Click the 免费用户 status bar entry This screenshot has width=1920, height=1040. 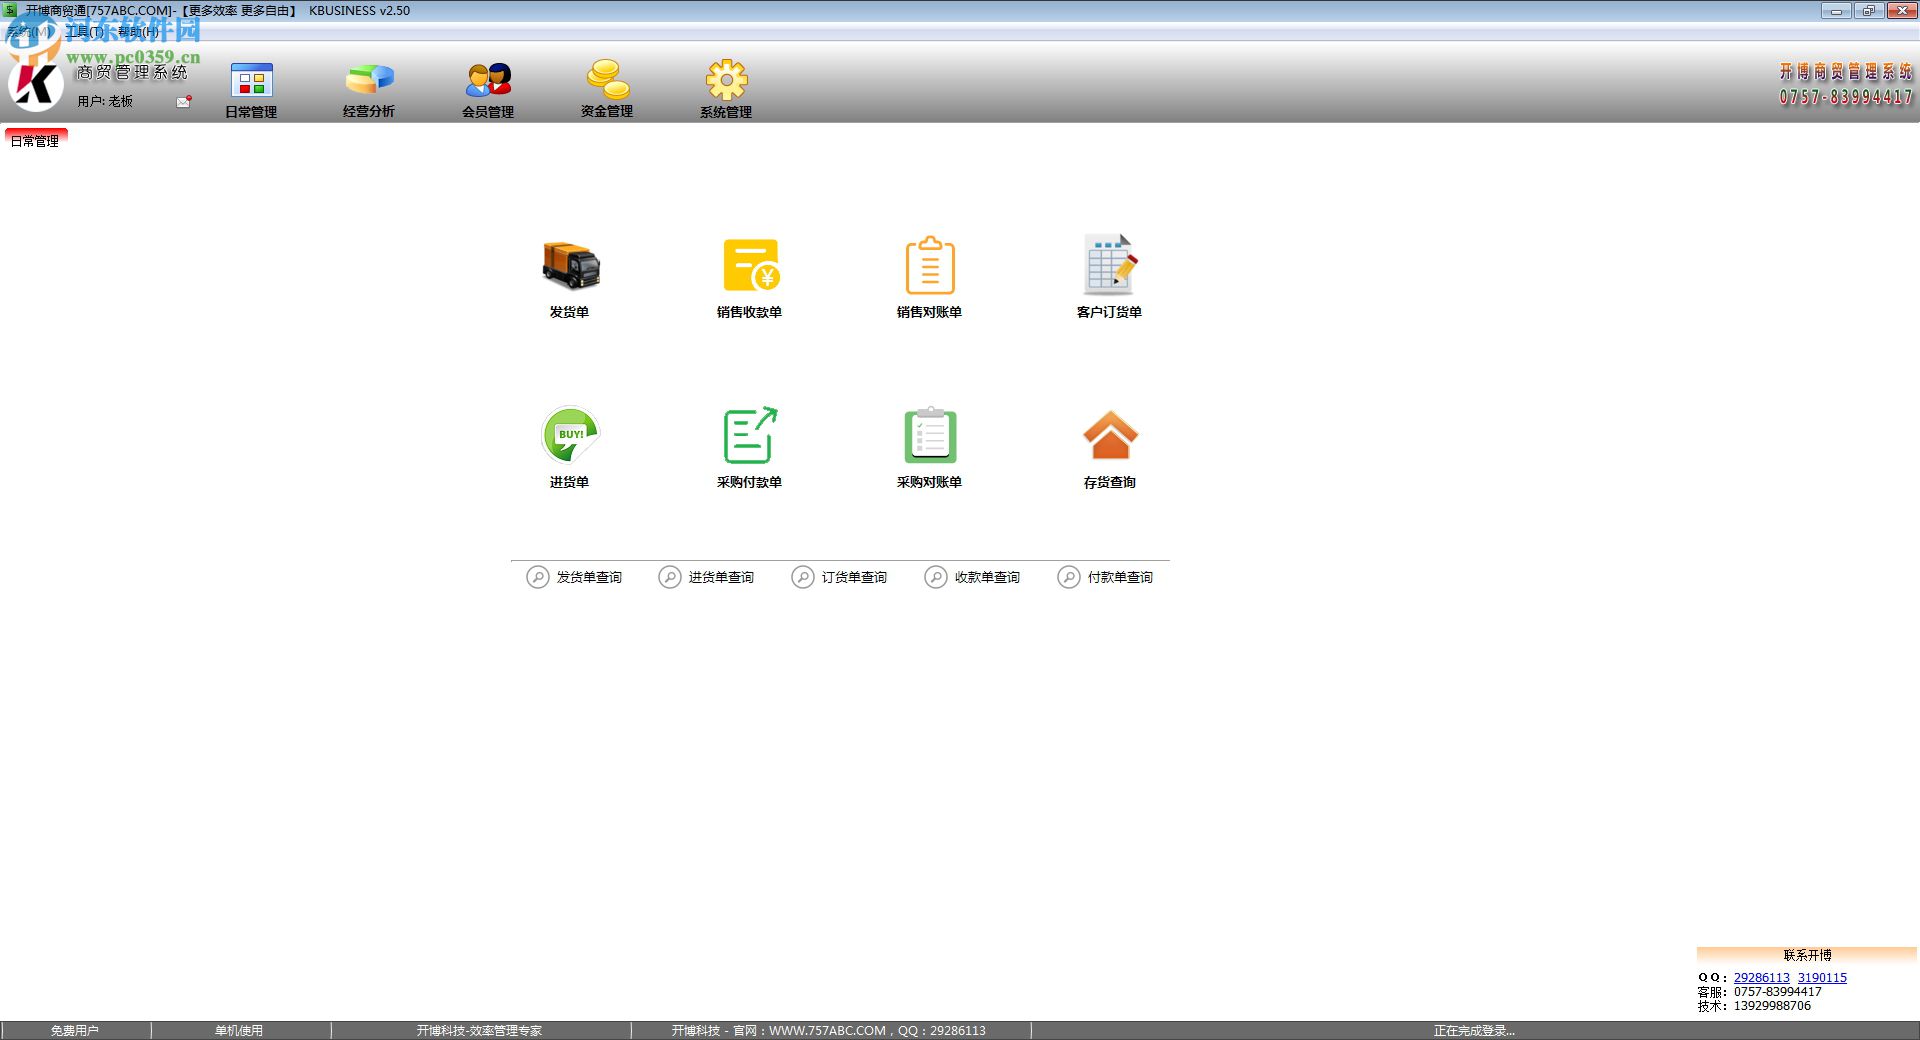point(75,1030)
